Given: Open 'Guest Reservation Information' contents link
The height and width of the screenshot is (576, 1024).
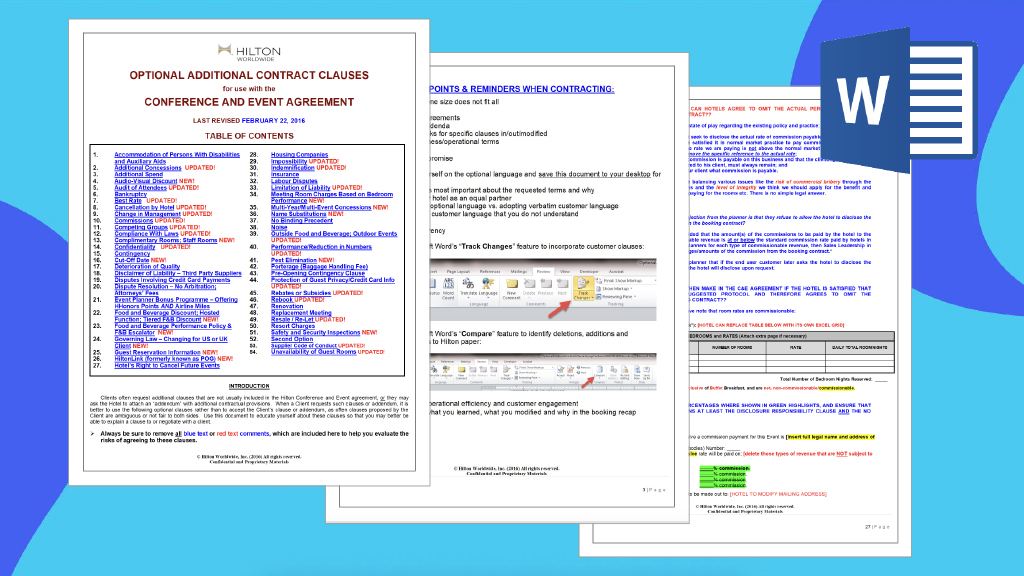Looking at the screenshot, I should 157,353.
